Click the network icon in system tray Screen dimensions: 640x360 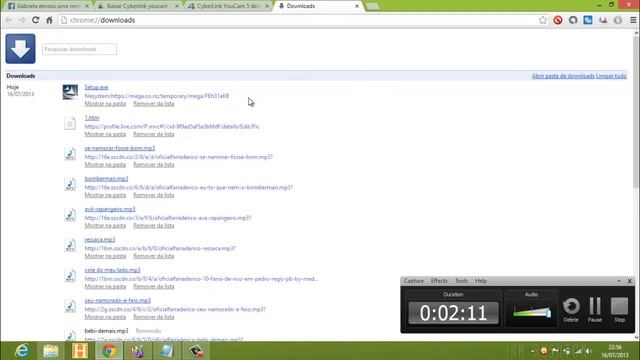point(578,351)
